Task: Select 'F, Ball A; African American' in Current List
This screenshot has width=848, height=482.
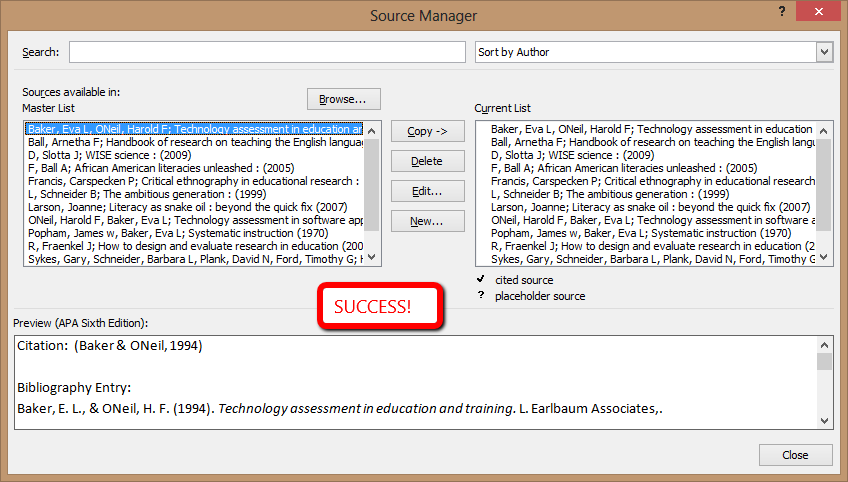Action: pos(624,168)
